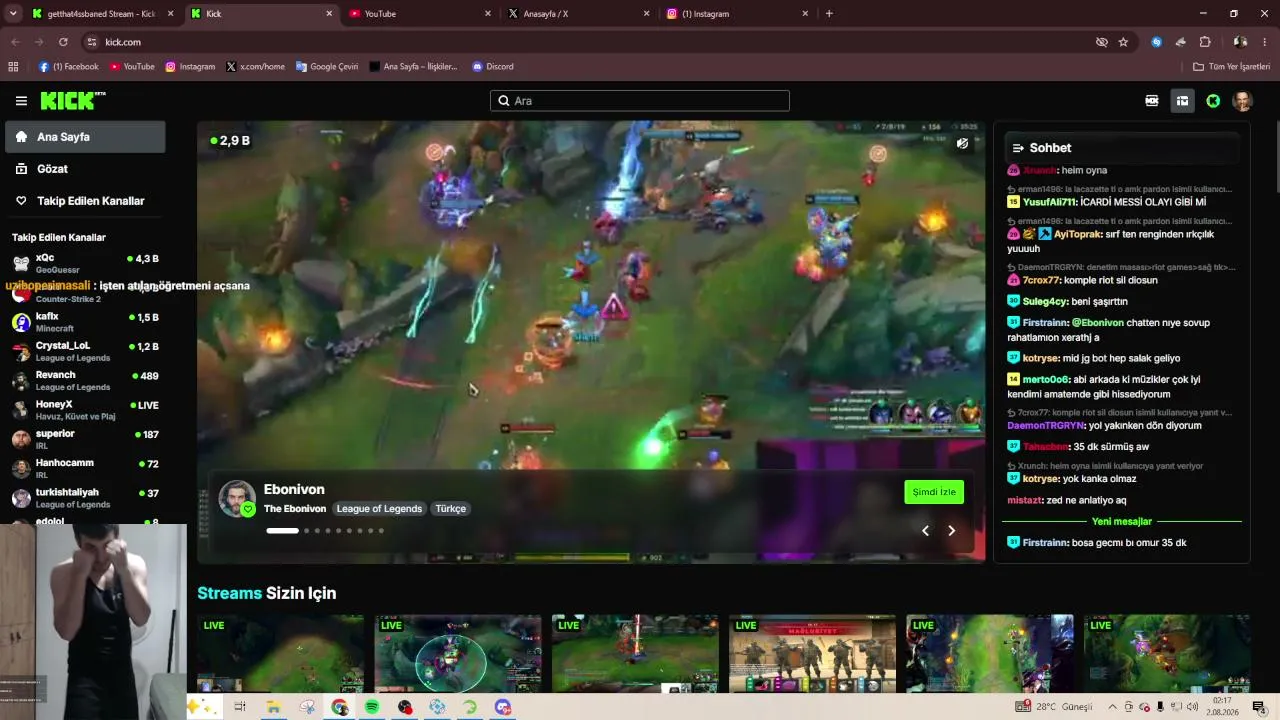Open Crystal_LoL channel in sidebar
The height and width of the screenshot is (720, 1280).
coord(85,351)
